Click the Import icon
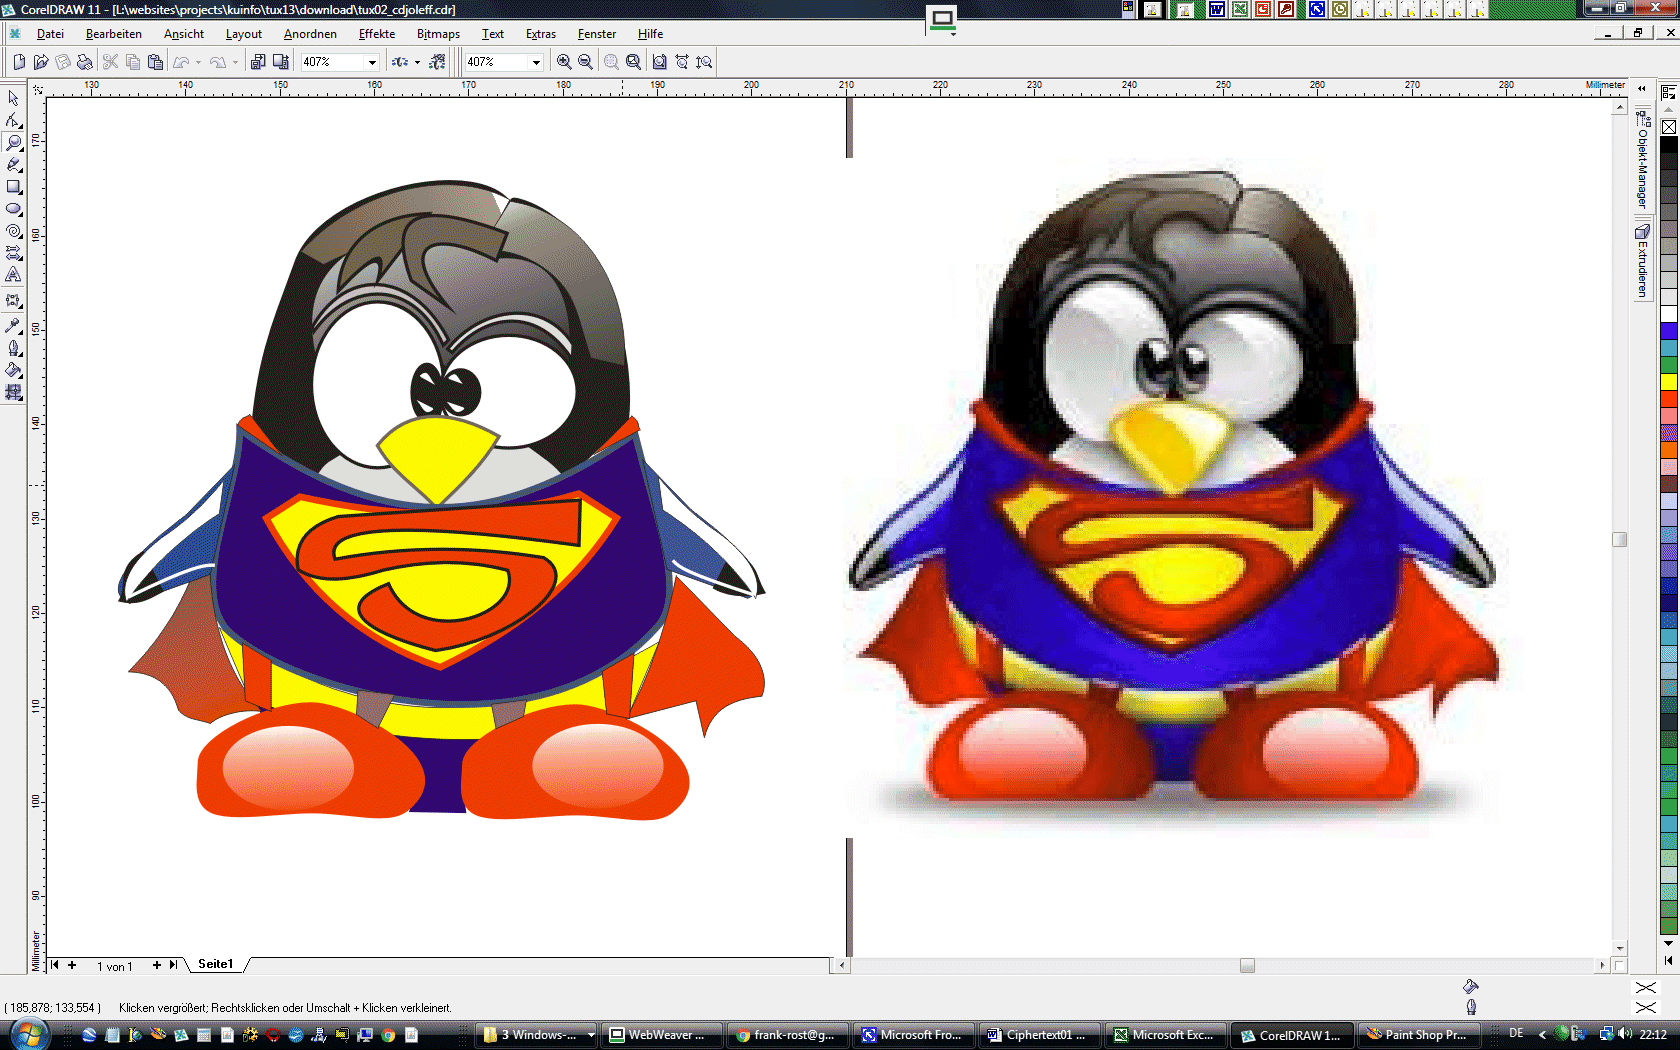 tap(258, 62)
